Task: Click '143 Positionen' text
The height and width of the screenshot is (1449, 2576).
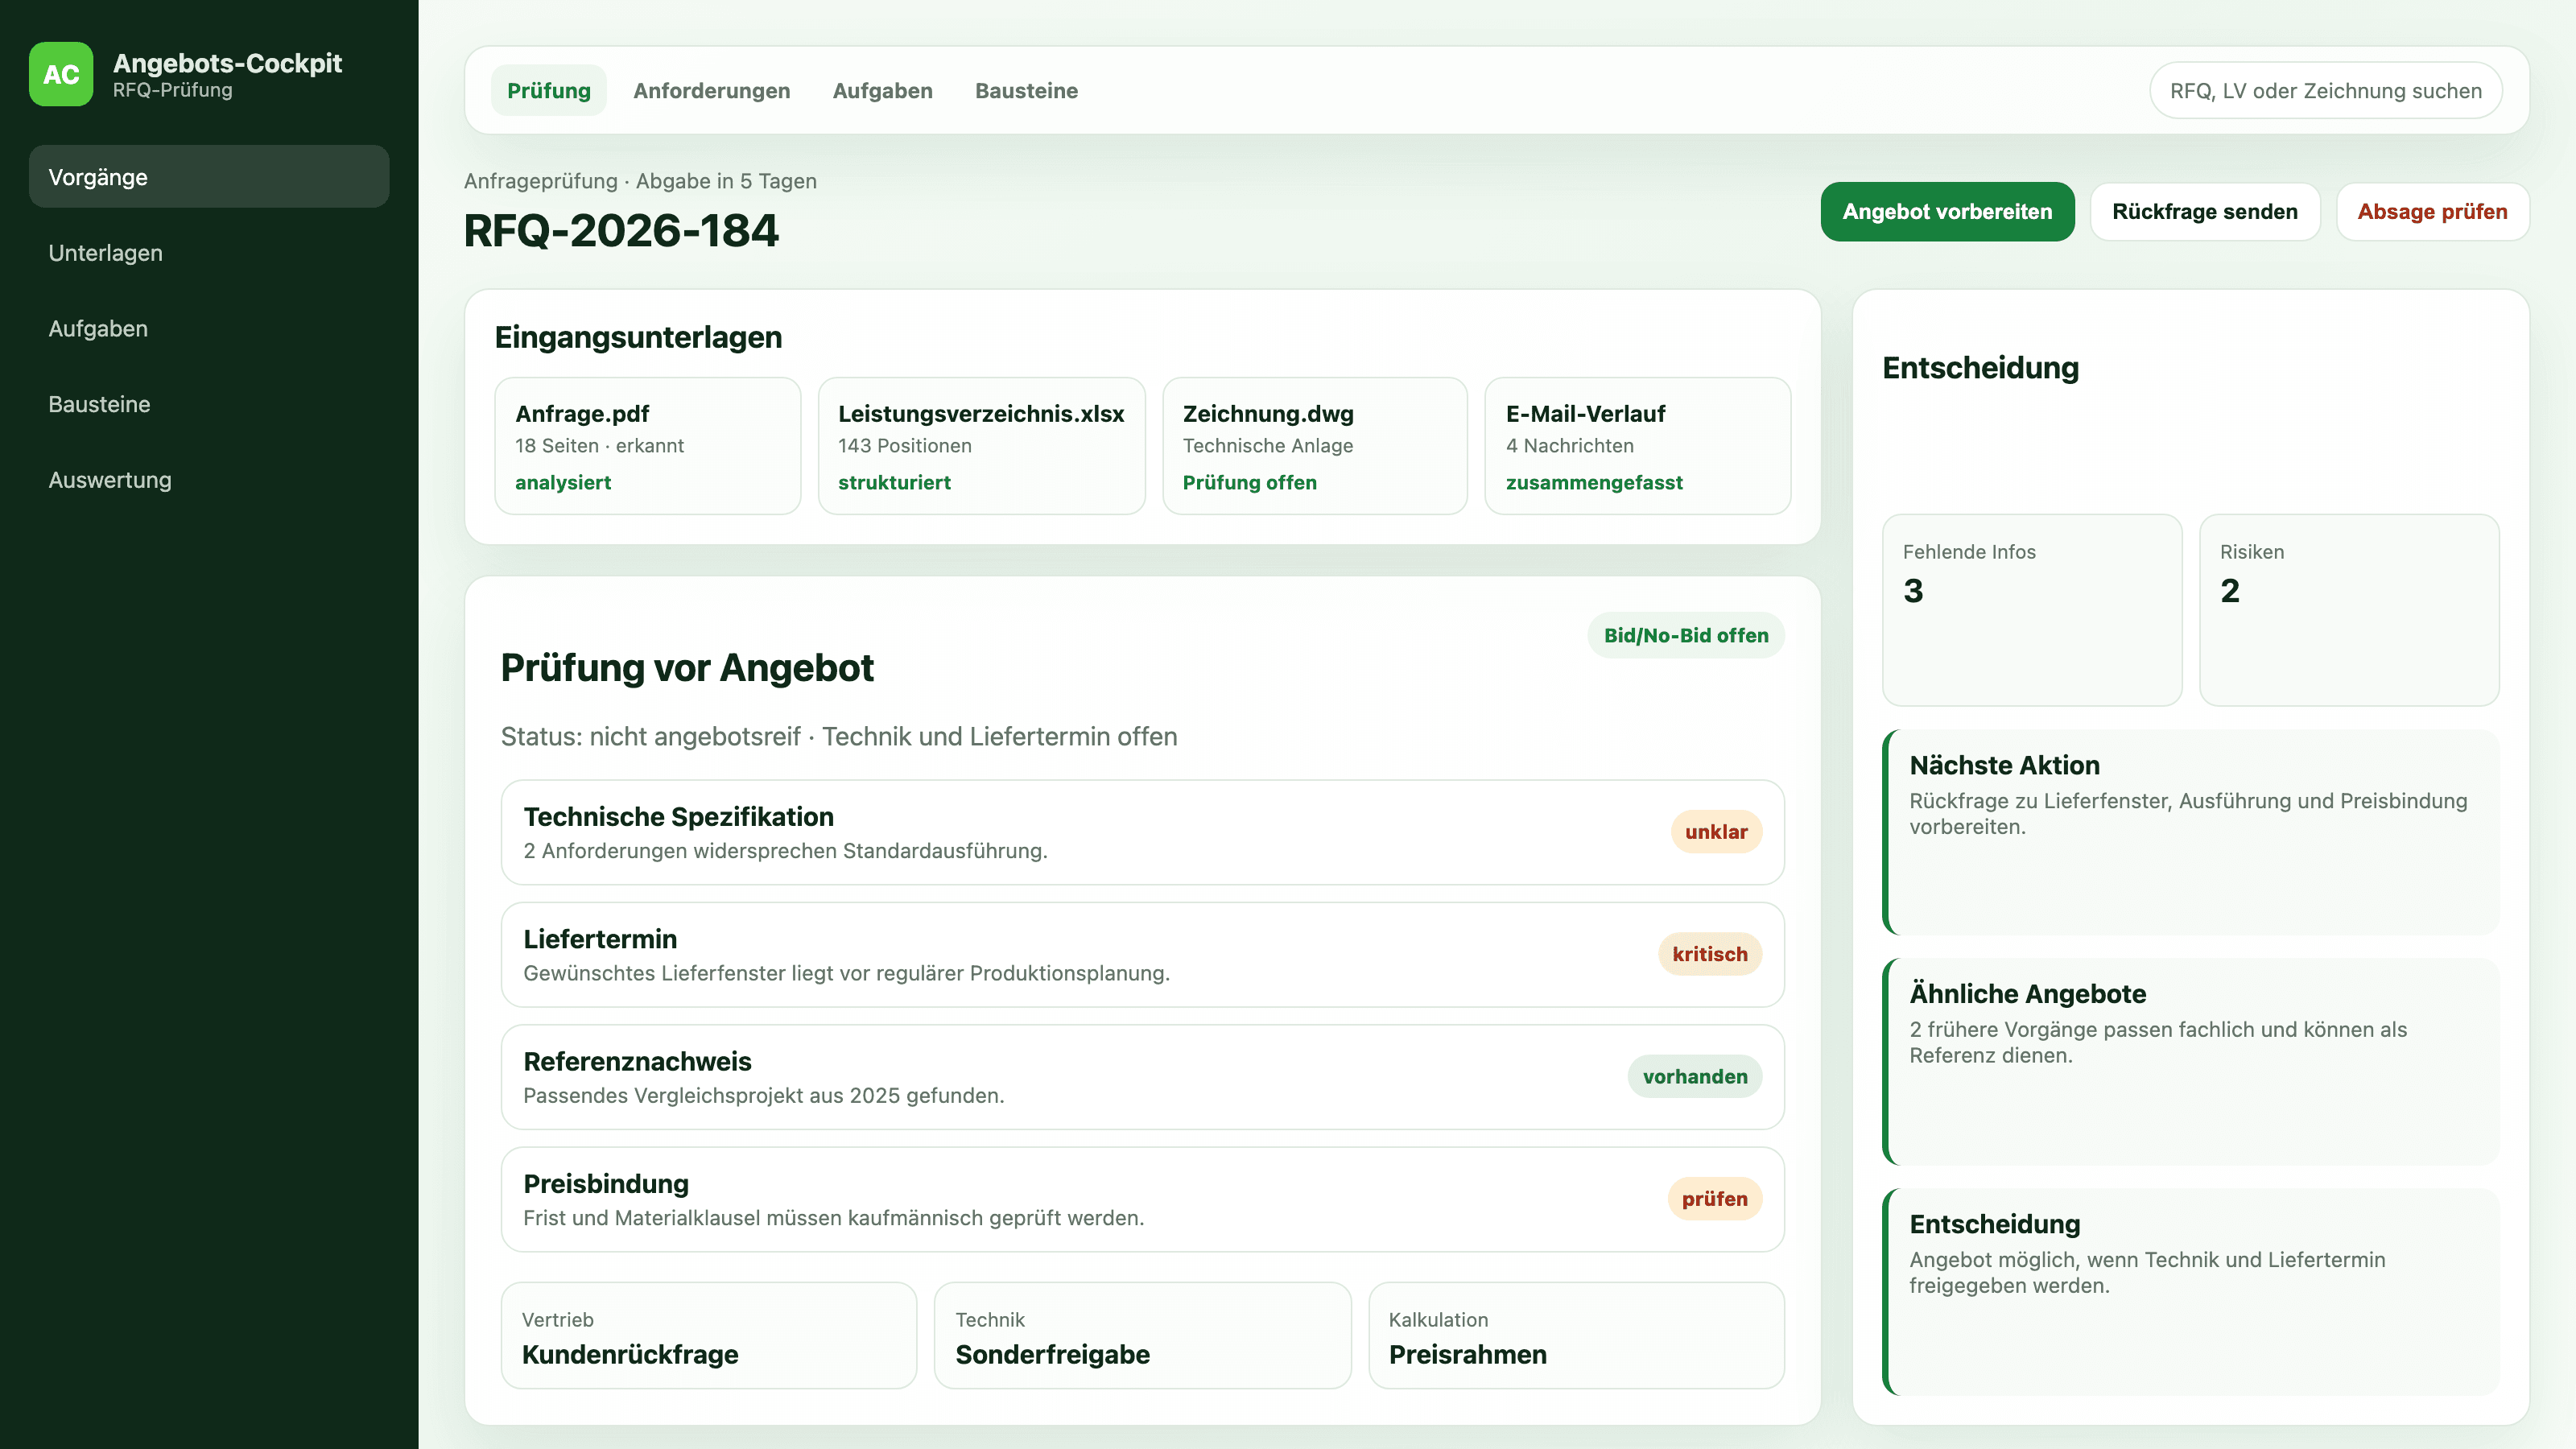Action: pos(904,445)
